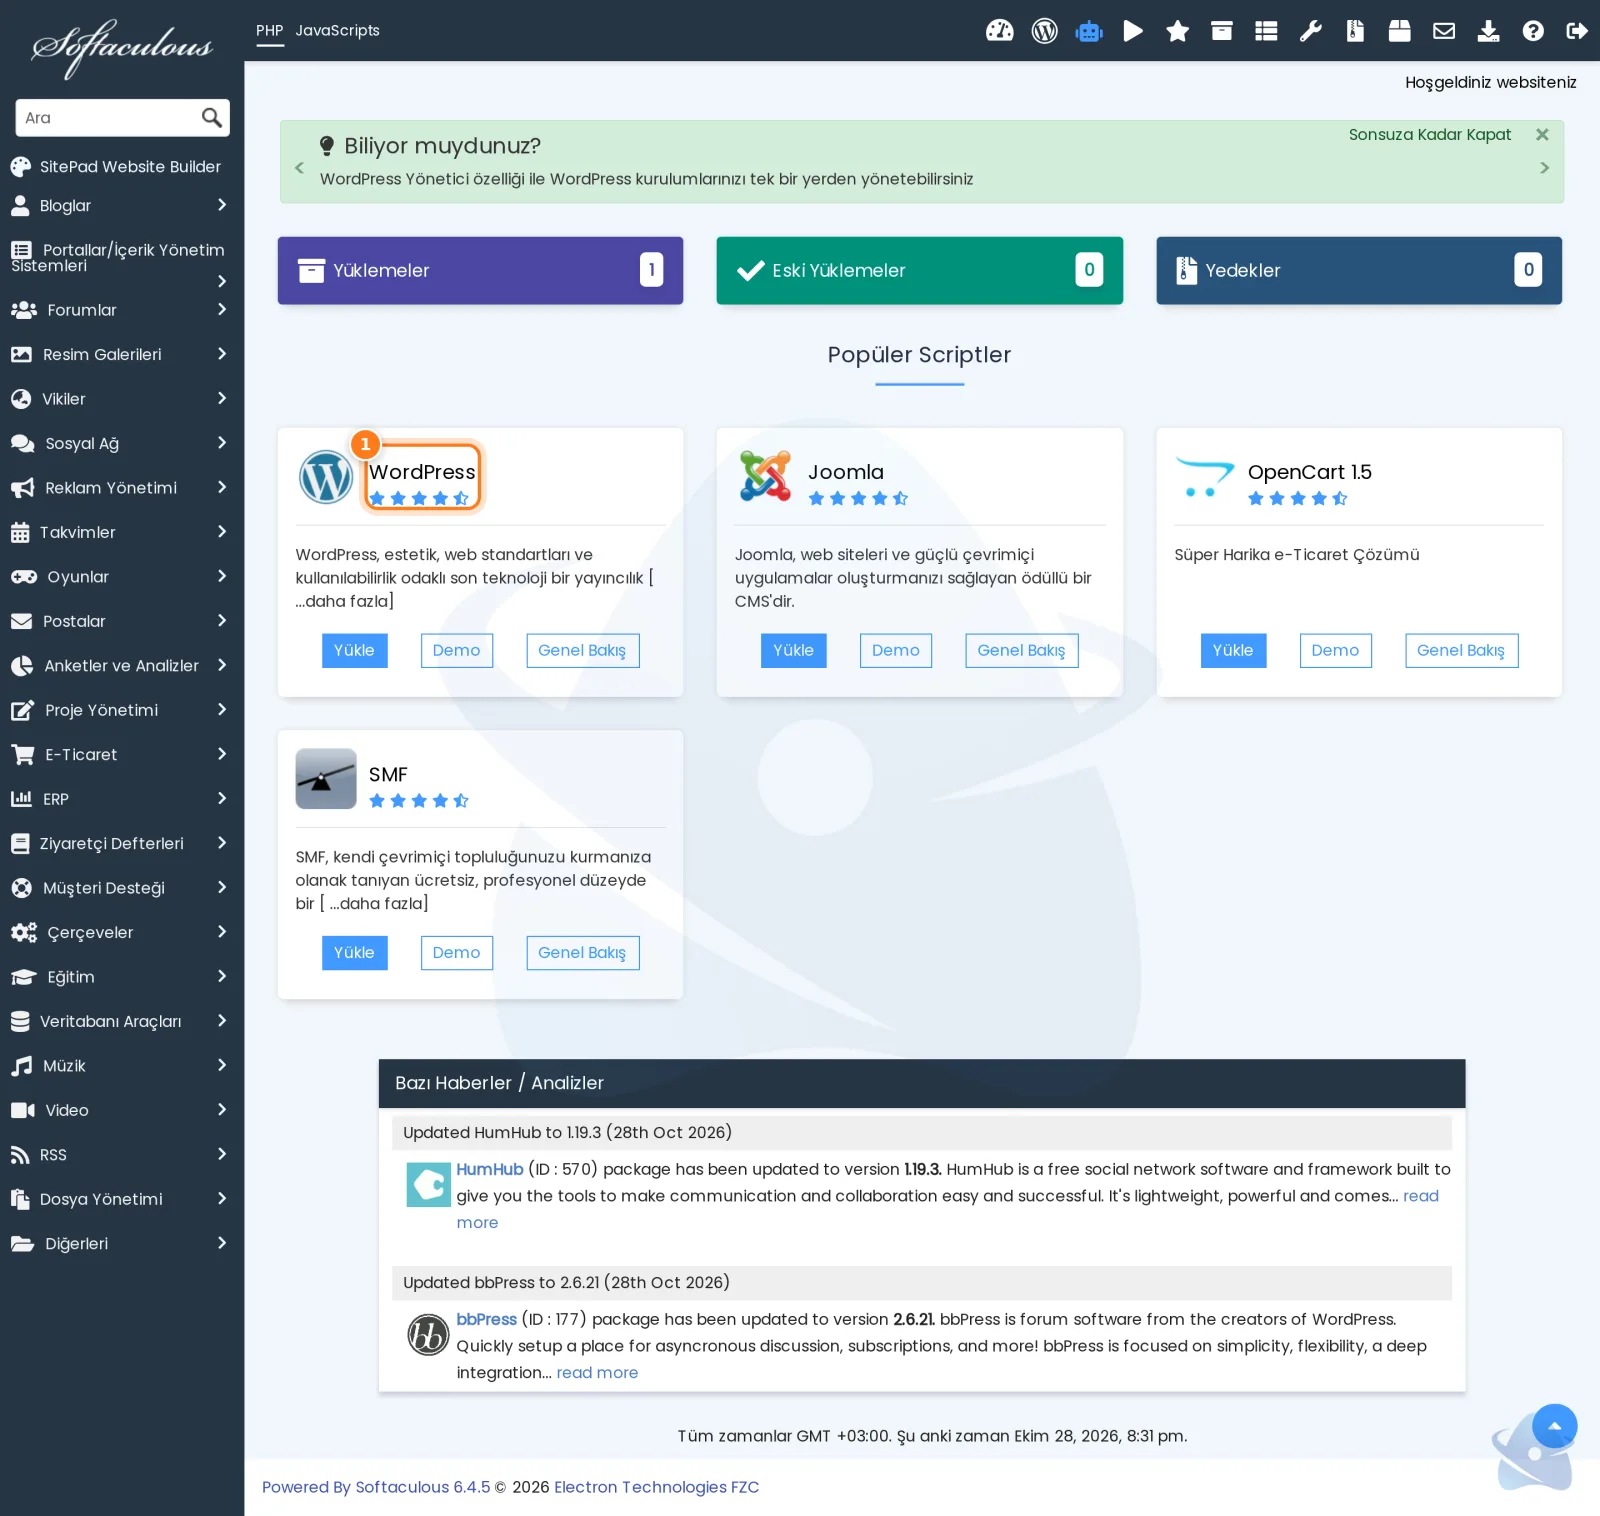This screenshot has width=1600, height=1516.
Task: Open installations archive box icon in toolbar
Action: [x=1221, y=31]
